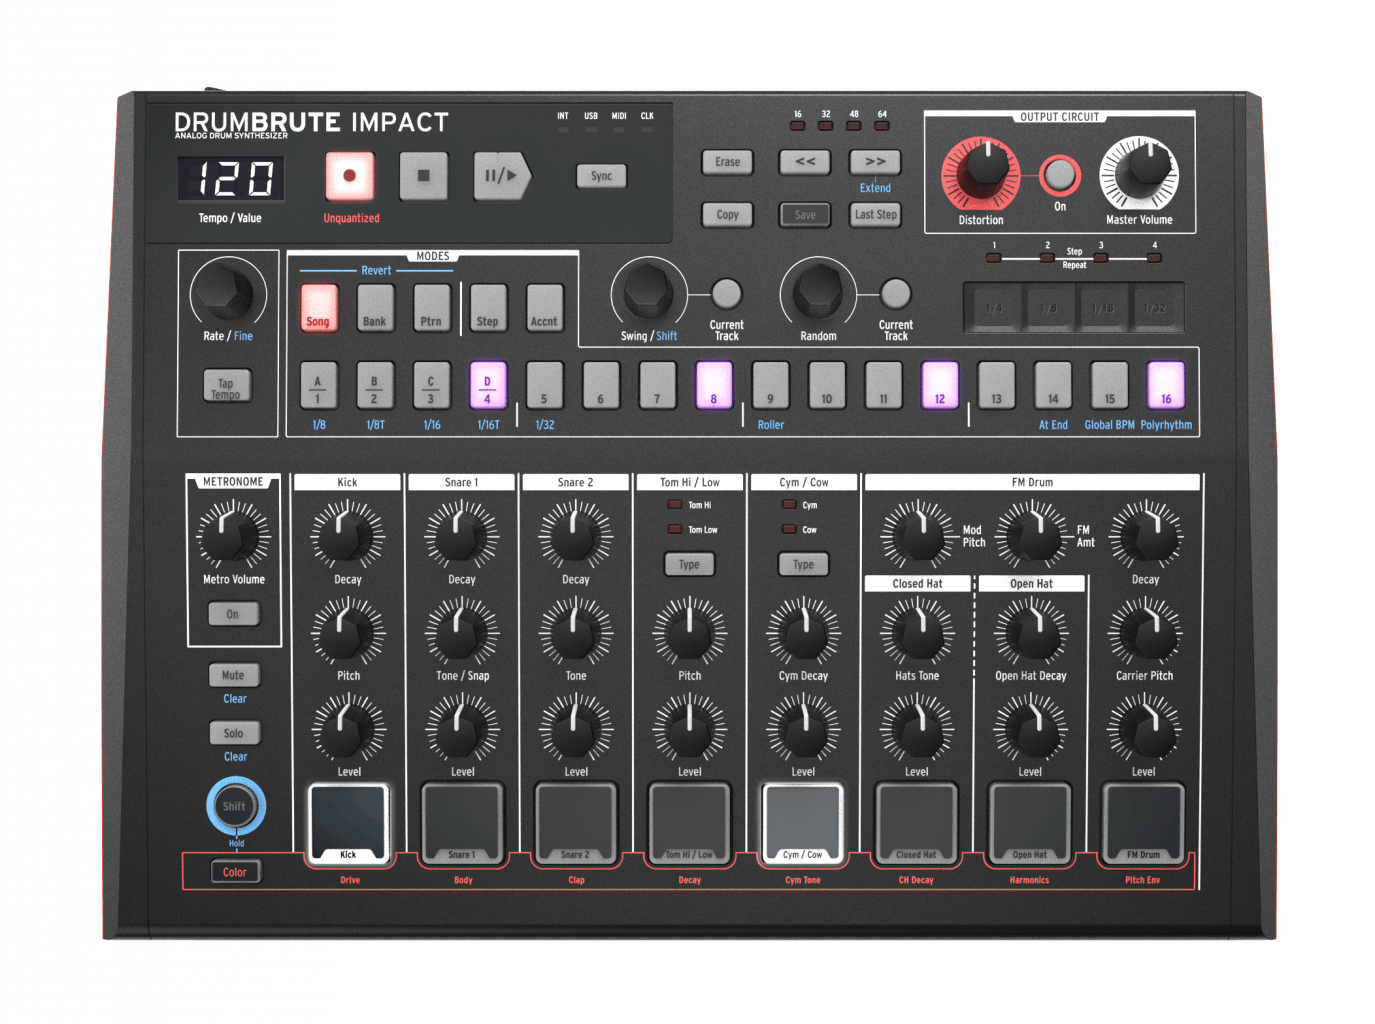
Task: Click the Stop transport button
Action: (423, 176)
